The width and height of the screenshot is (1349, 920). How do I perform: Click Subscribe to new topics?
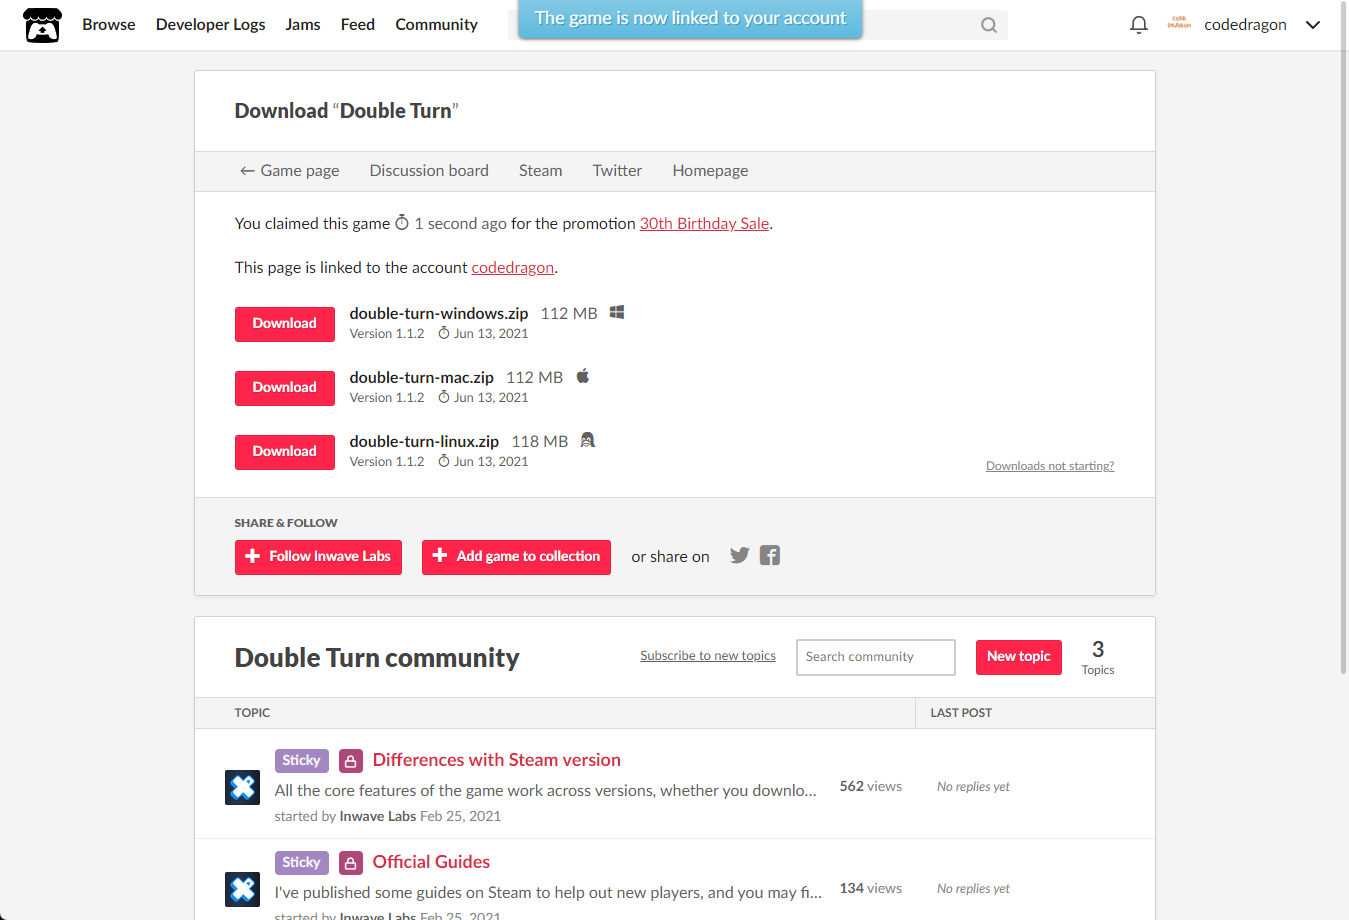click(x=708, y=656)
